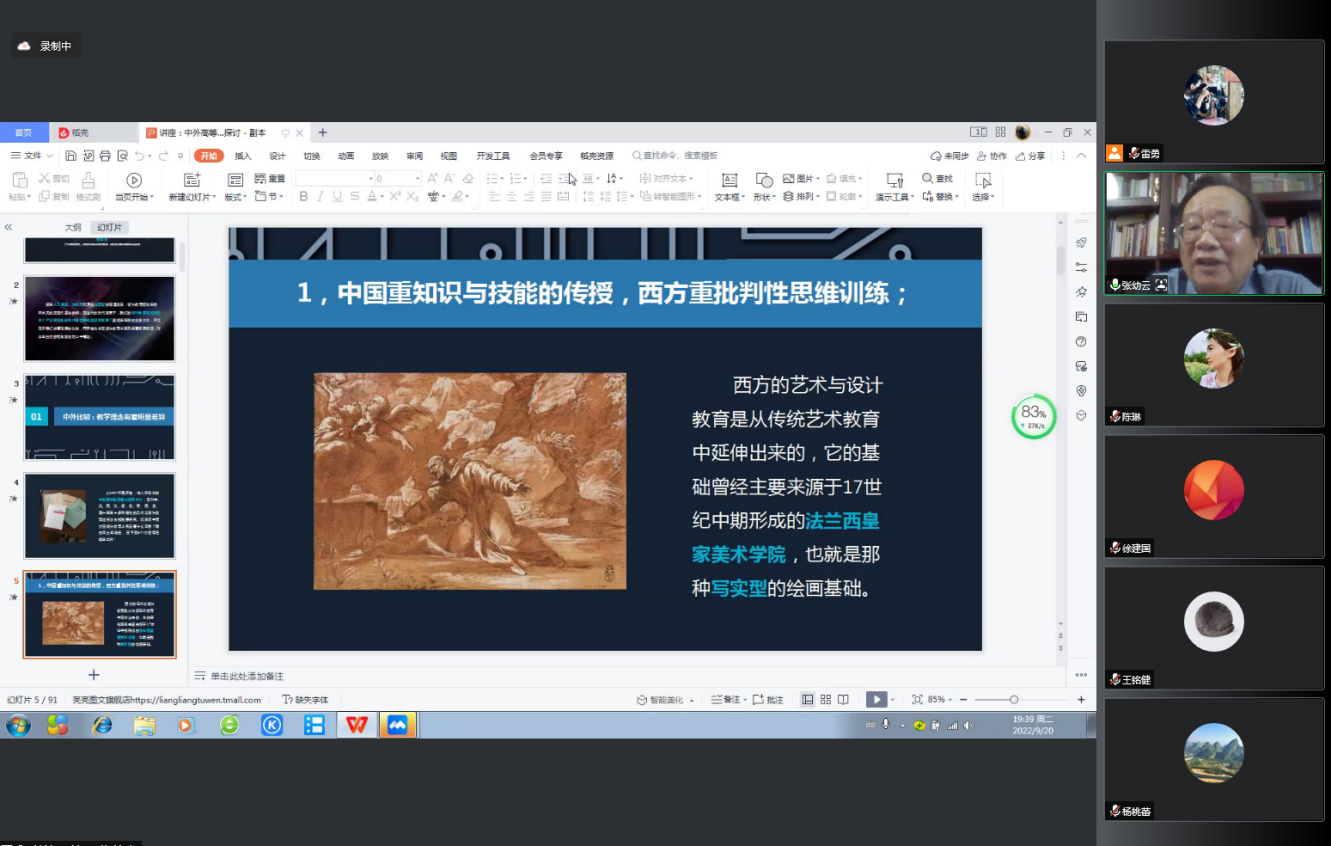Switch to slide sorter view in status bar

click(825, 700)
